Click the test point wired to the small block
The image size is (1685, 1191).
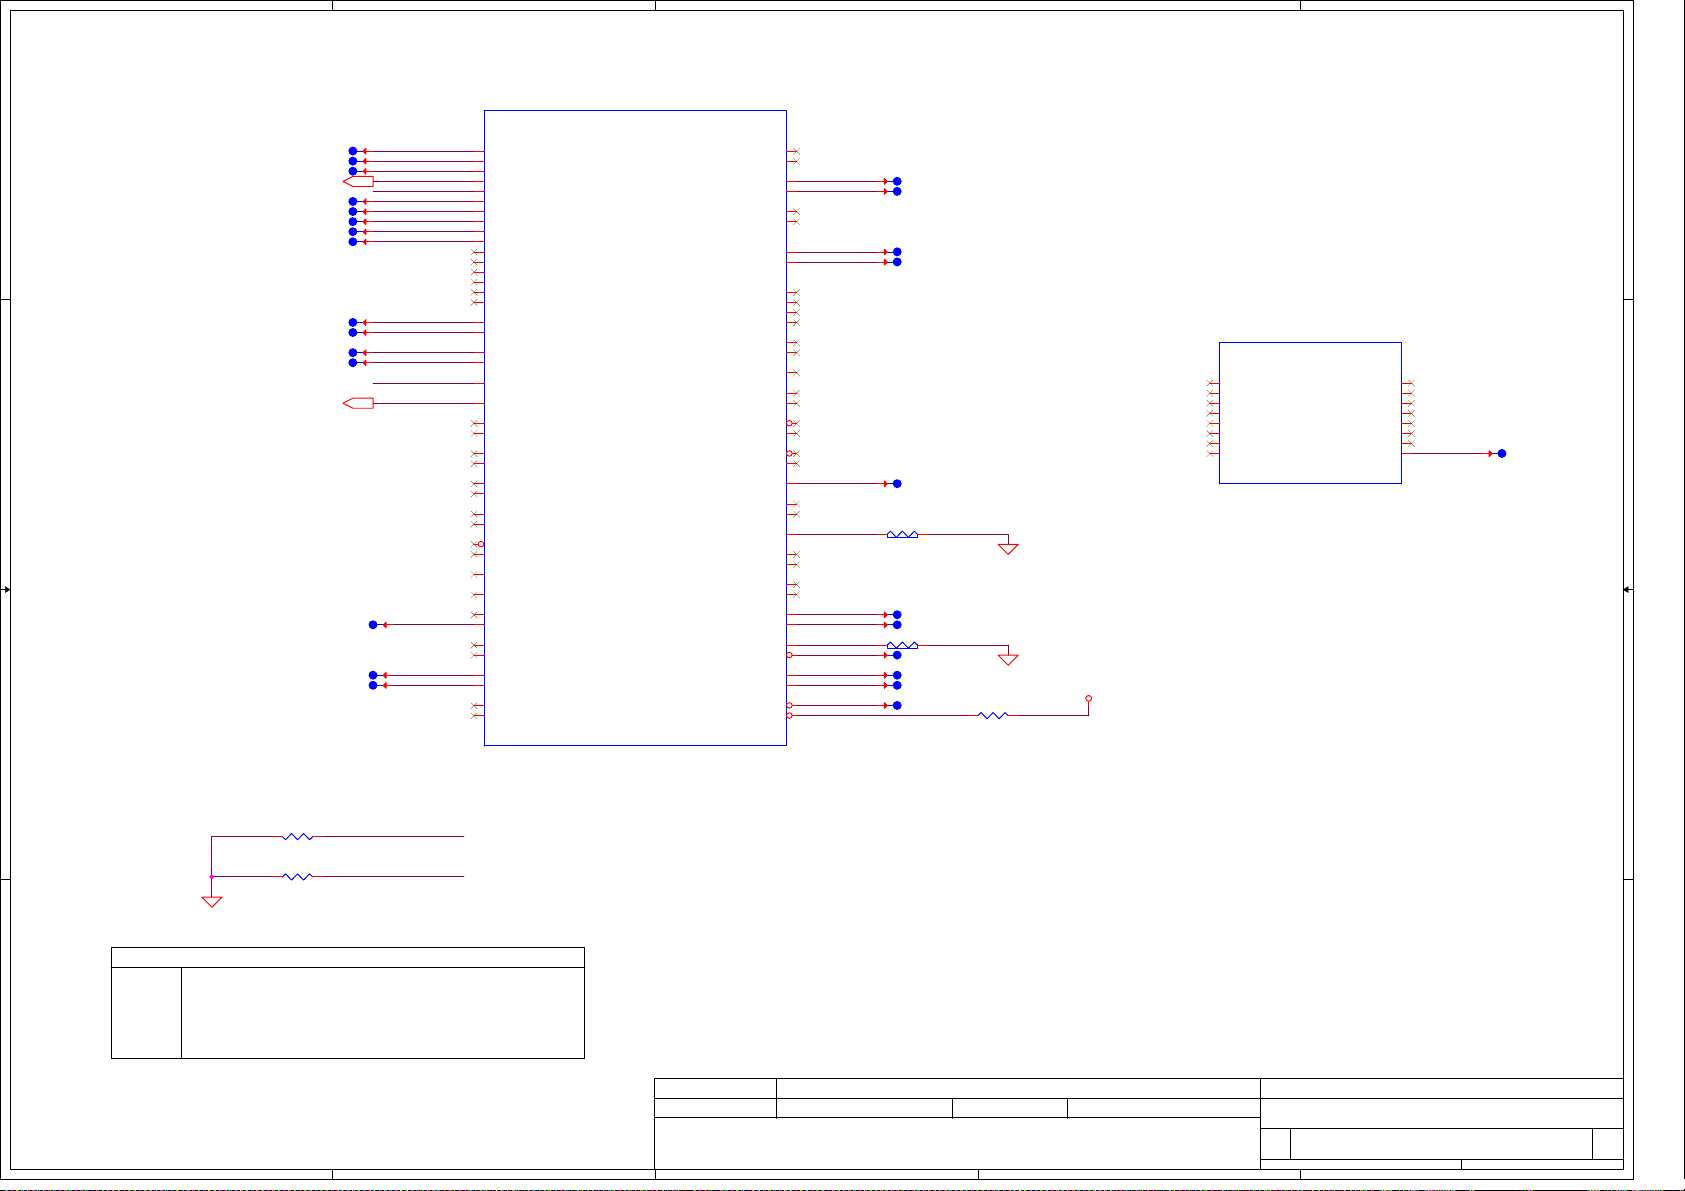pyautogui.click(x=1501, y=453)
